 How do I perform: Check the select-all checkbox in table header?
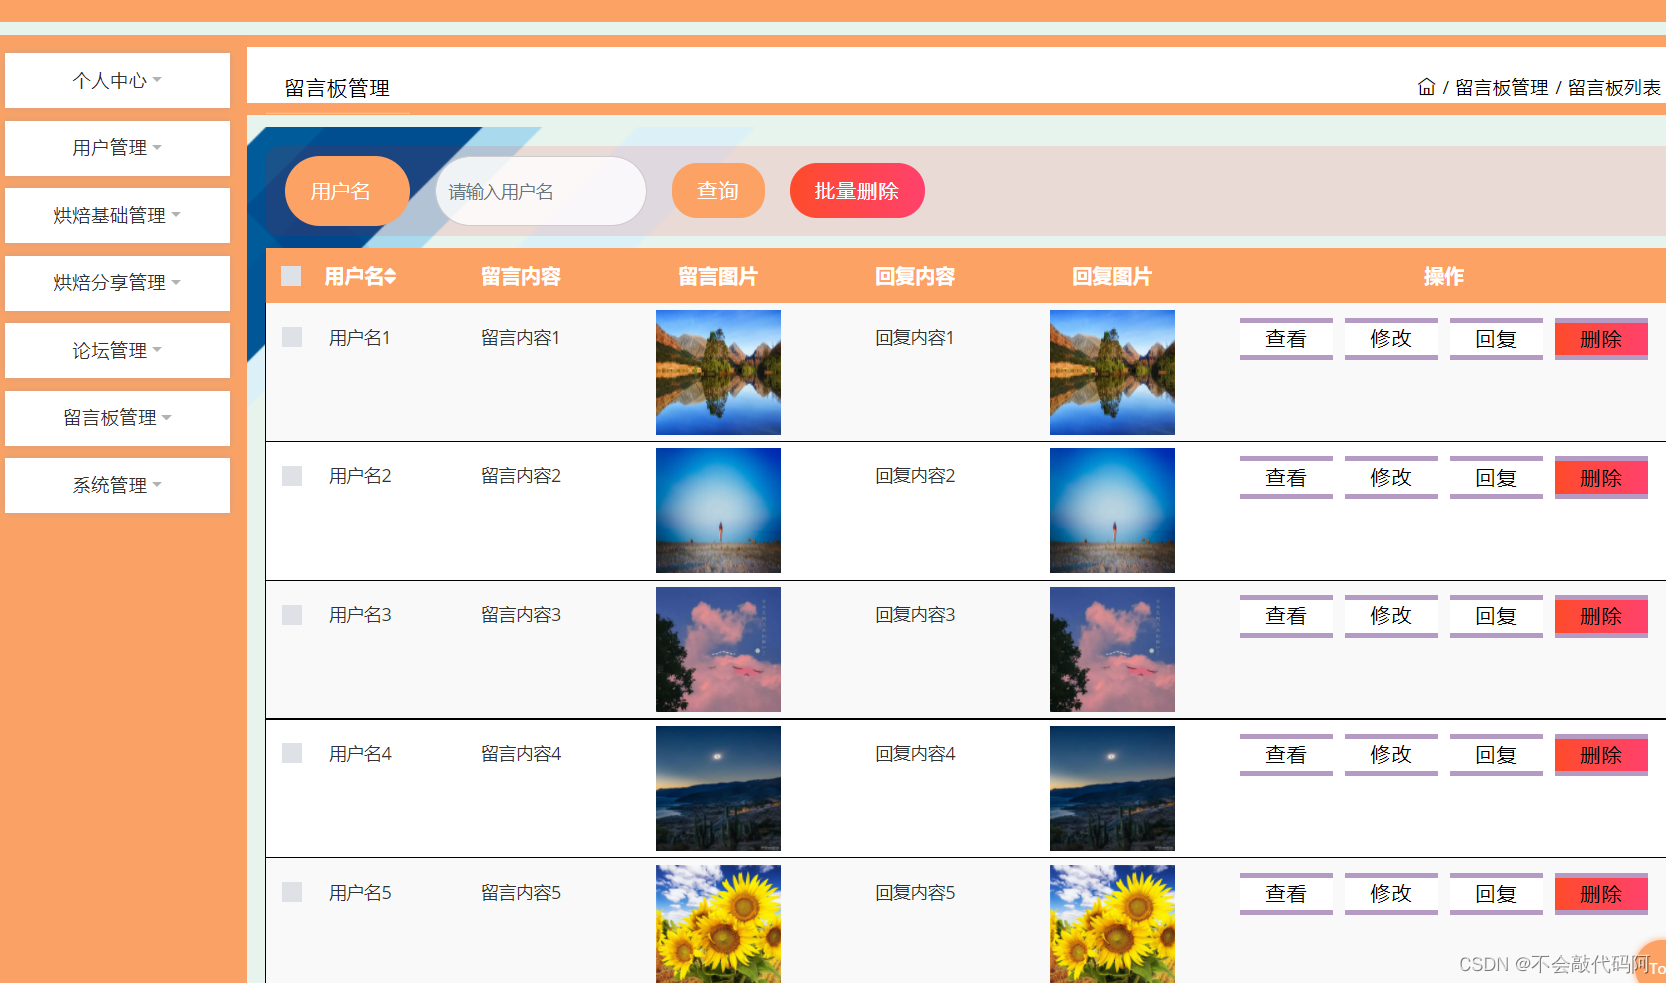pos(291,276)
